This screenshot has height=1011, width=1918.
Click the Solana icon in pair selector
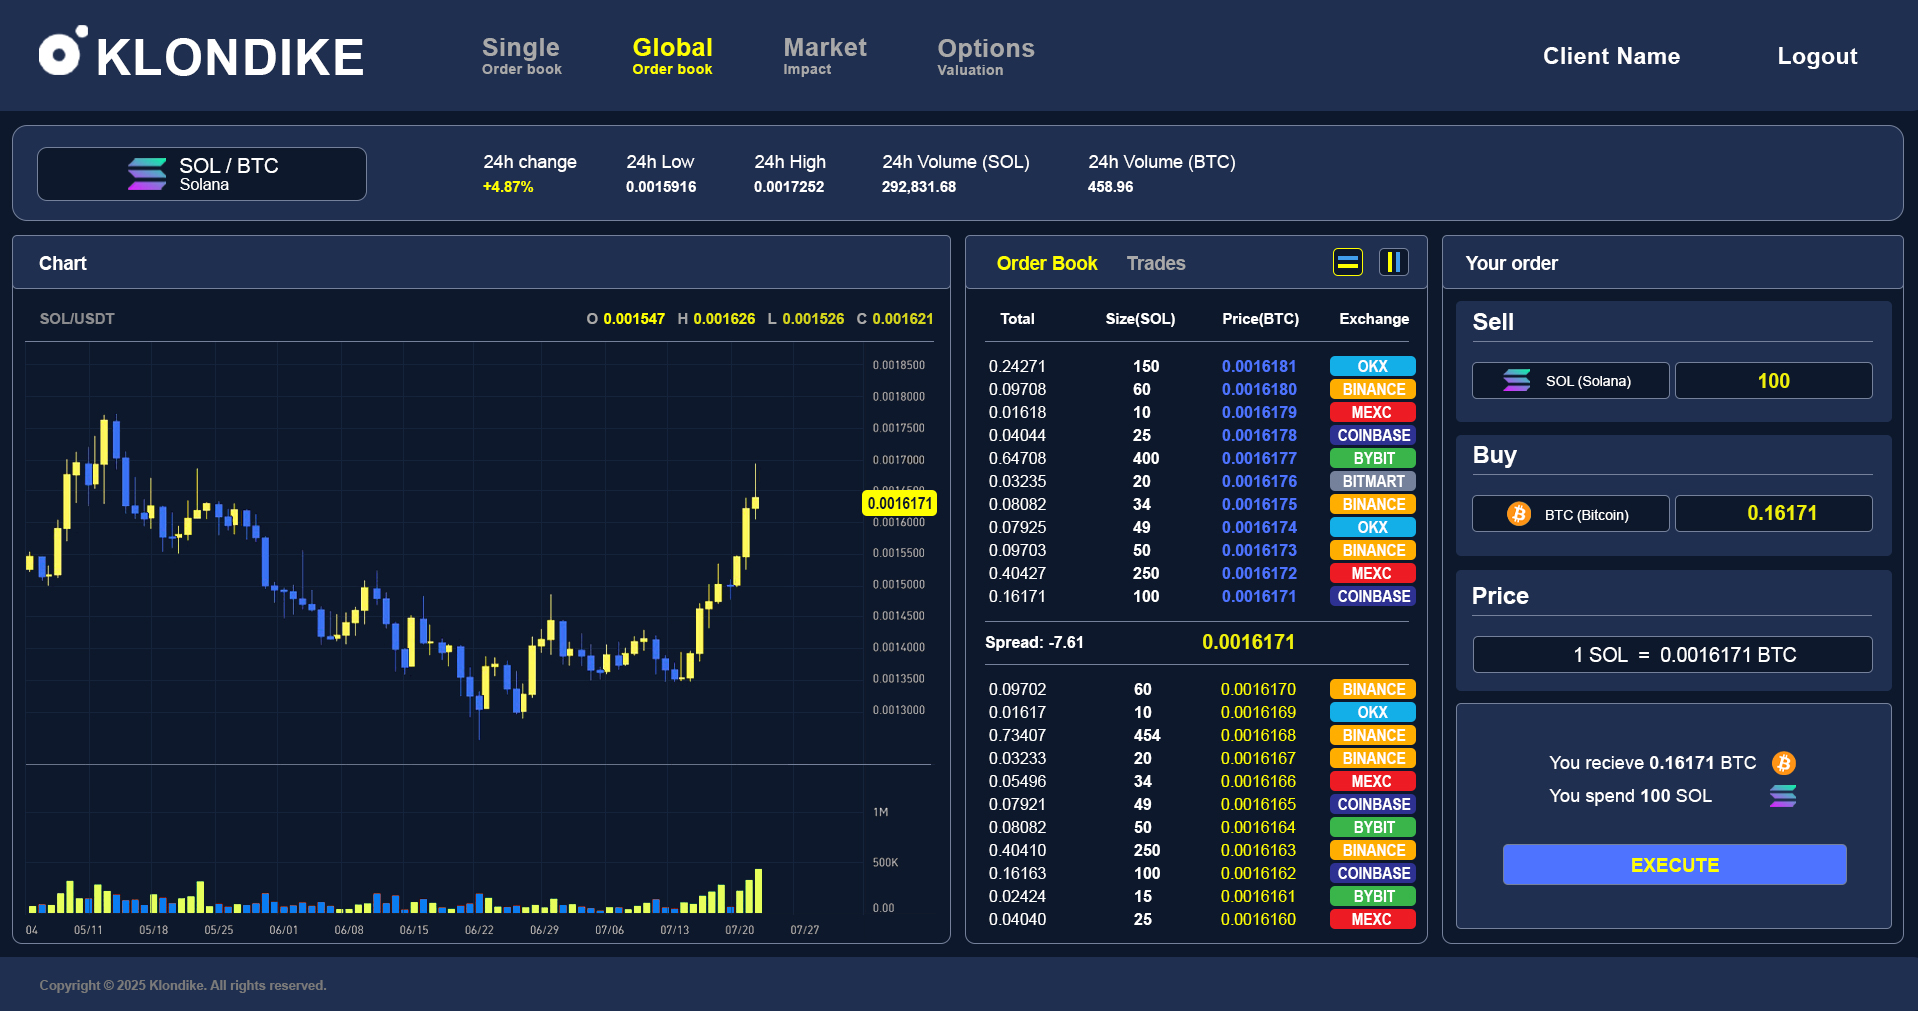point(147,174)
